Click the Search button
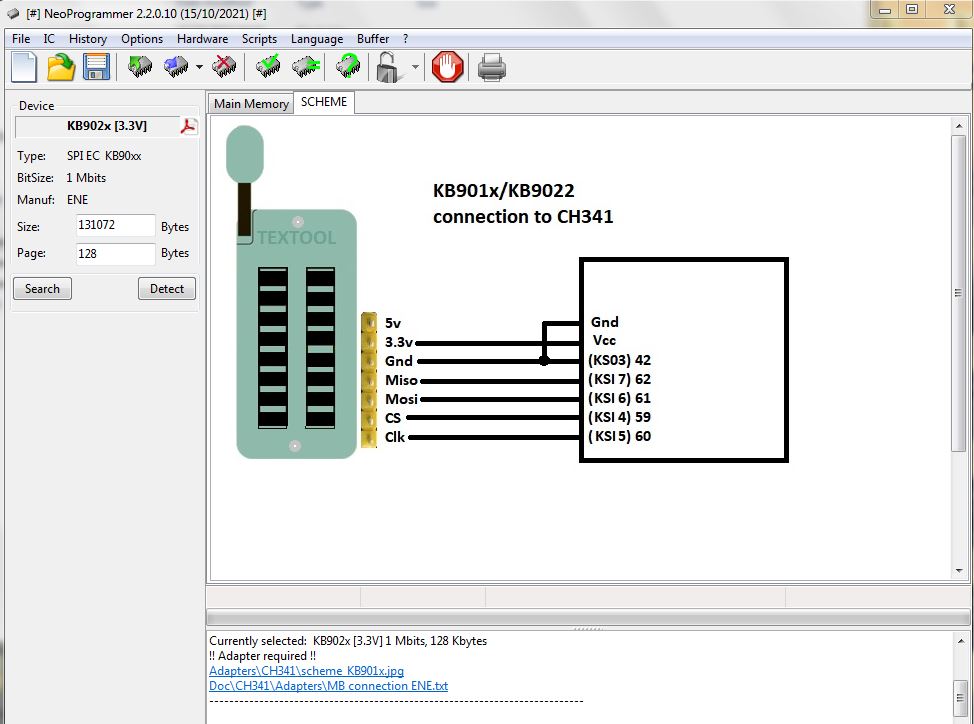974x724 pixels. pos(42,289)
